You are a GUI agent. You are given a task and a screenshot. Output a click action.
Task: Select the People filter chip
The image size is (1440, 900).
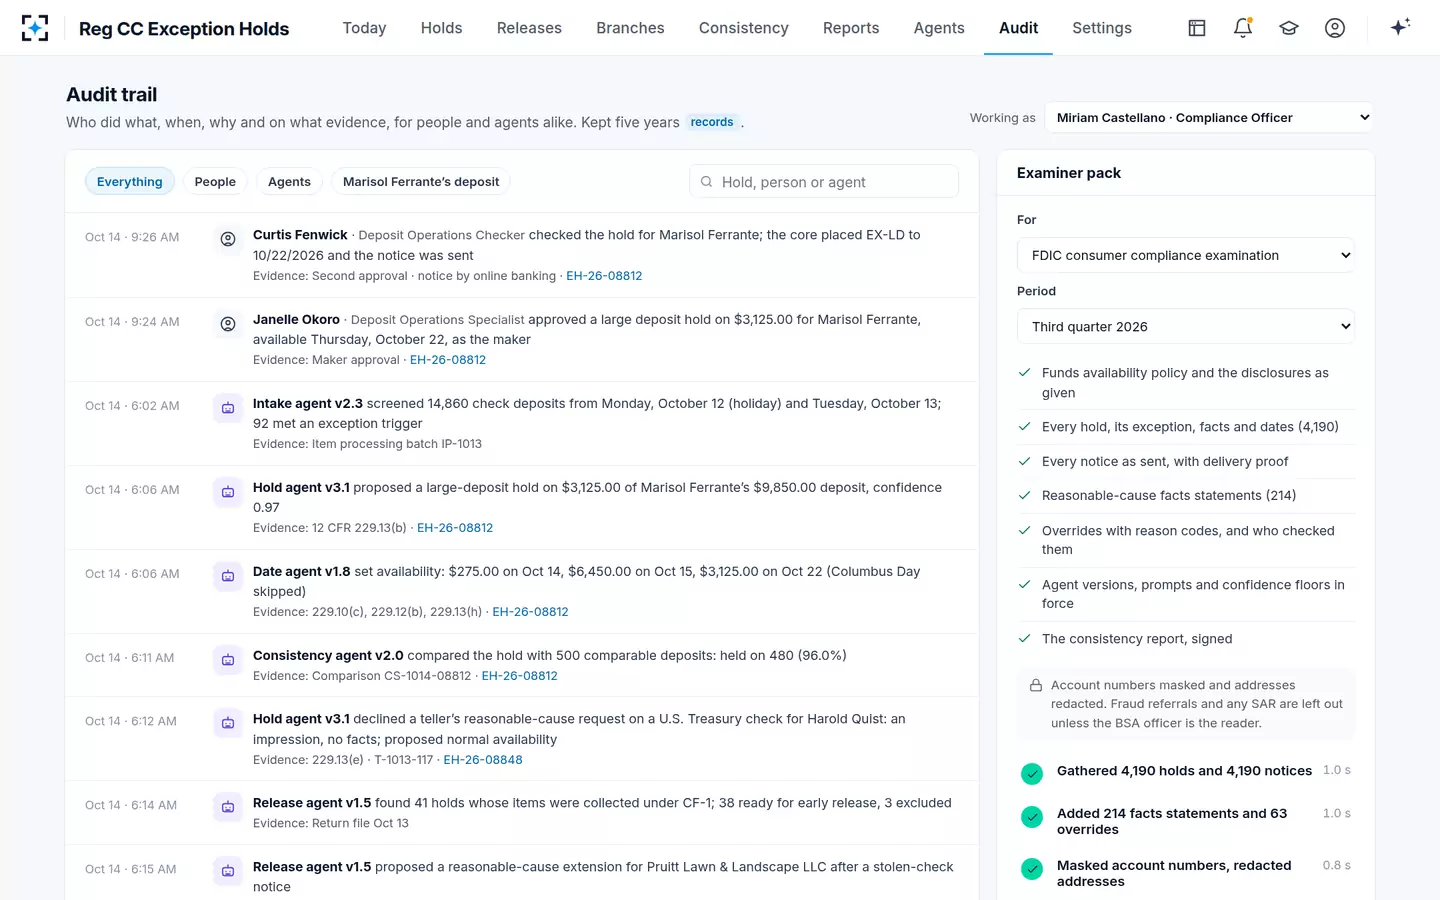click(x=215, y=181)
